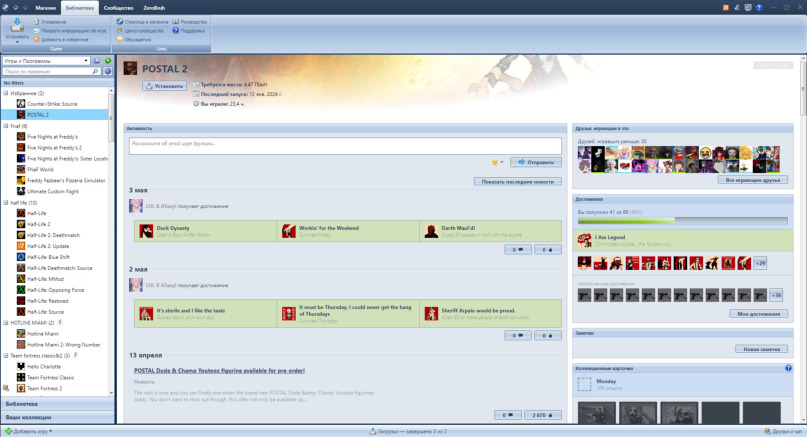Image resolution: width=807 pixels, height=437 pixels.
Task: Switch to the Магазин tab
Action: tap(46, 8)
